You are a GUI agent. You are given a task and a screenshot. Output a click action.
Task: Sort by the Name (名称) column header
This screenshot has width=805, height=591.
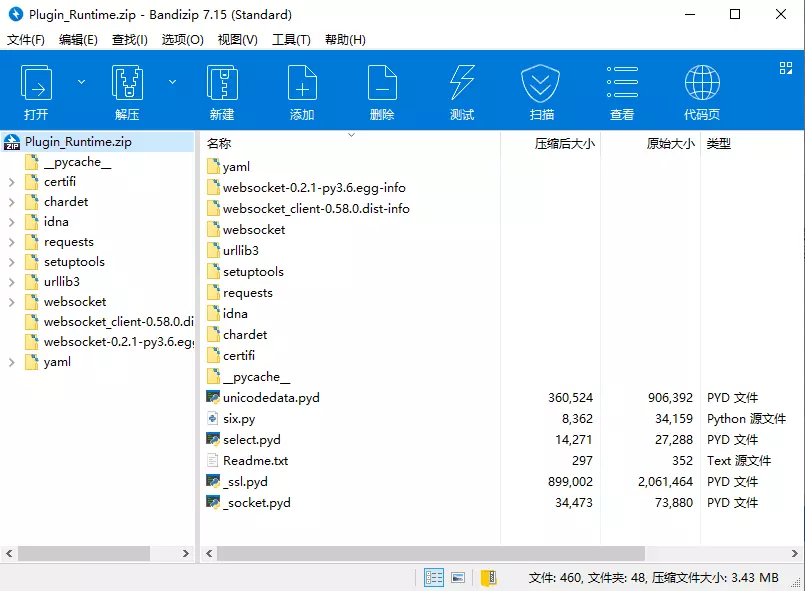(x=350, y=143)
